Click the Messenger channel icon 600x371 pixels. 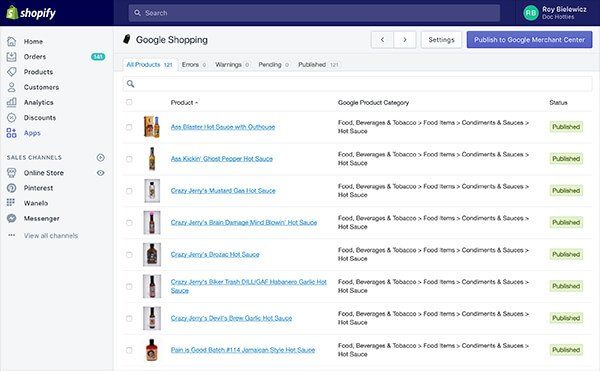coord(11,218)
